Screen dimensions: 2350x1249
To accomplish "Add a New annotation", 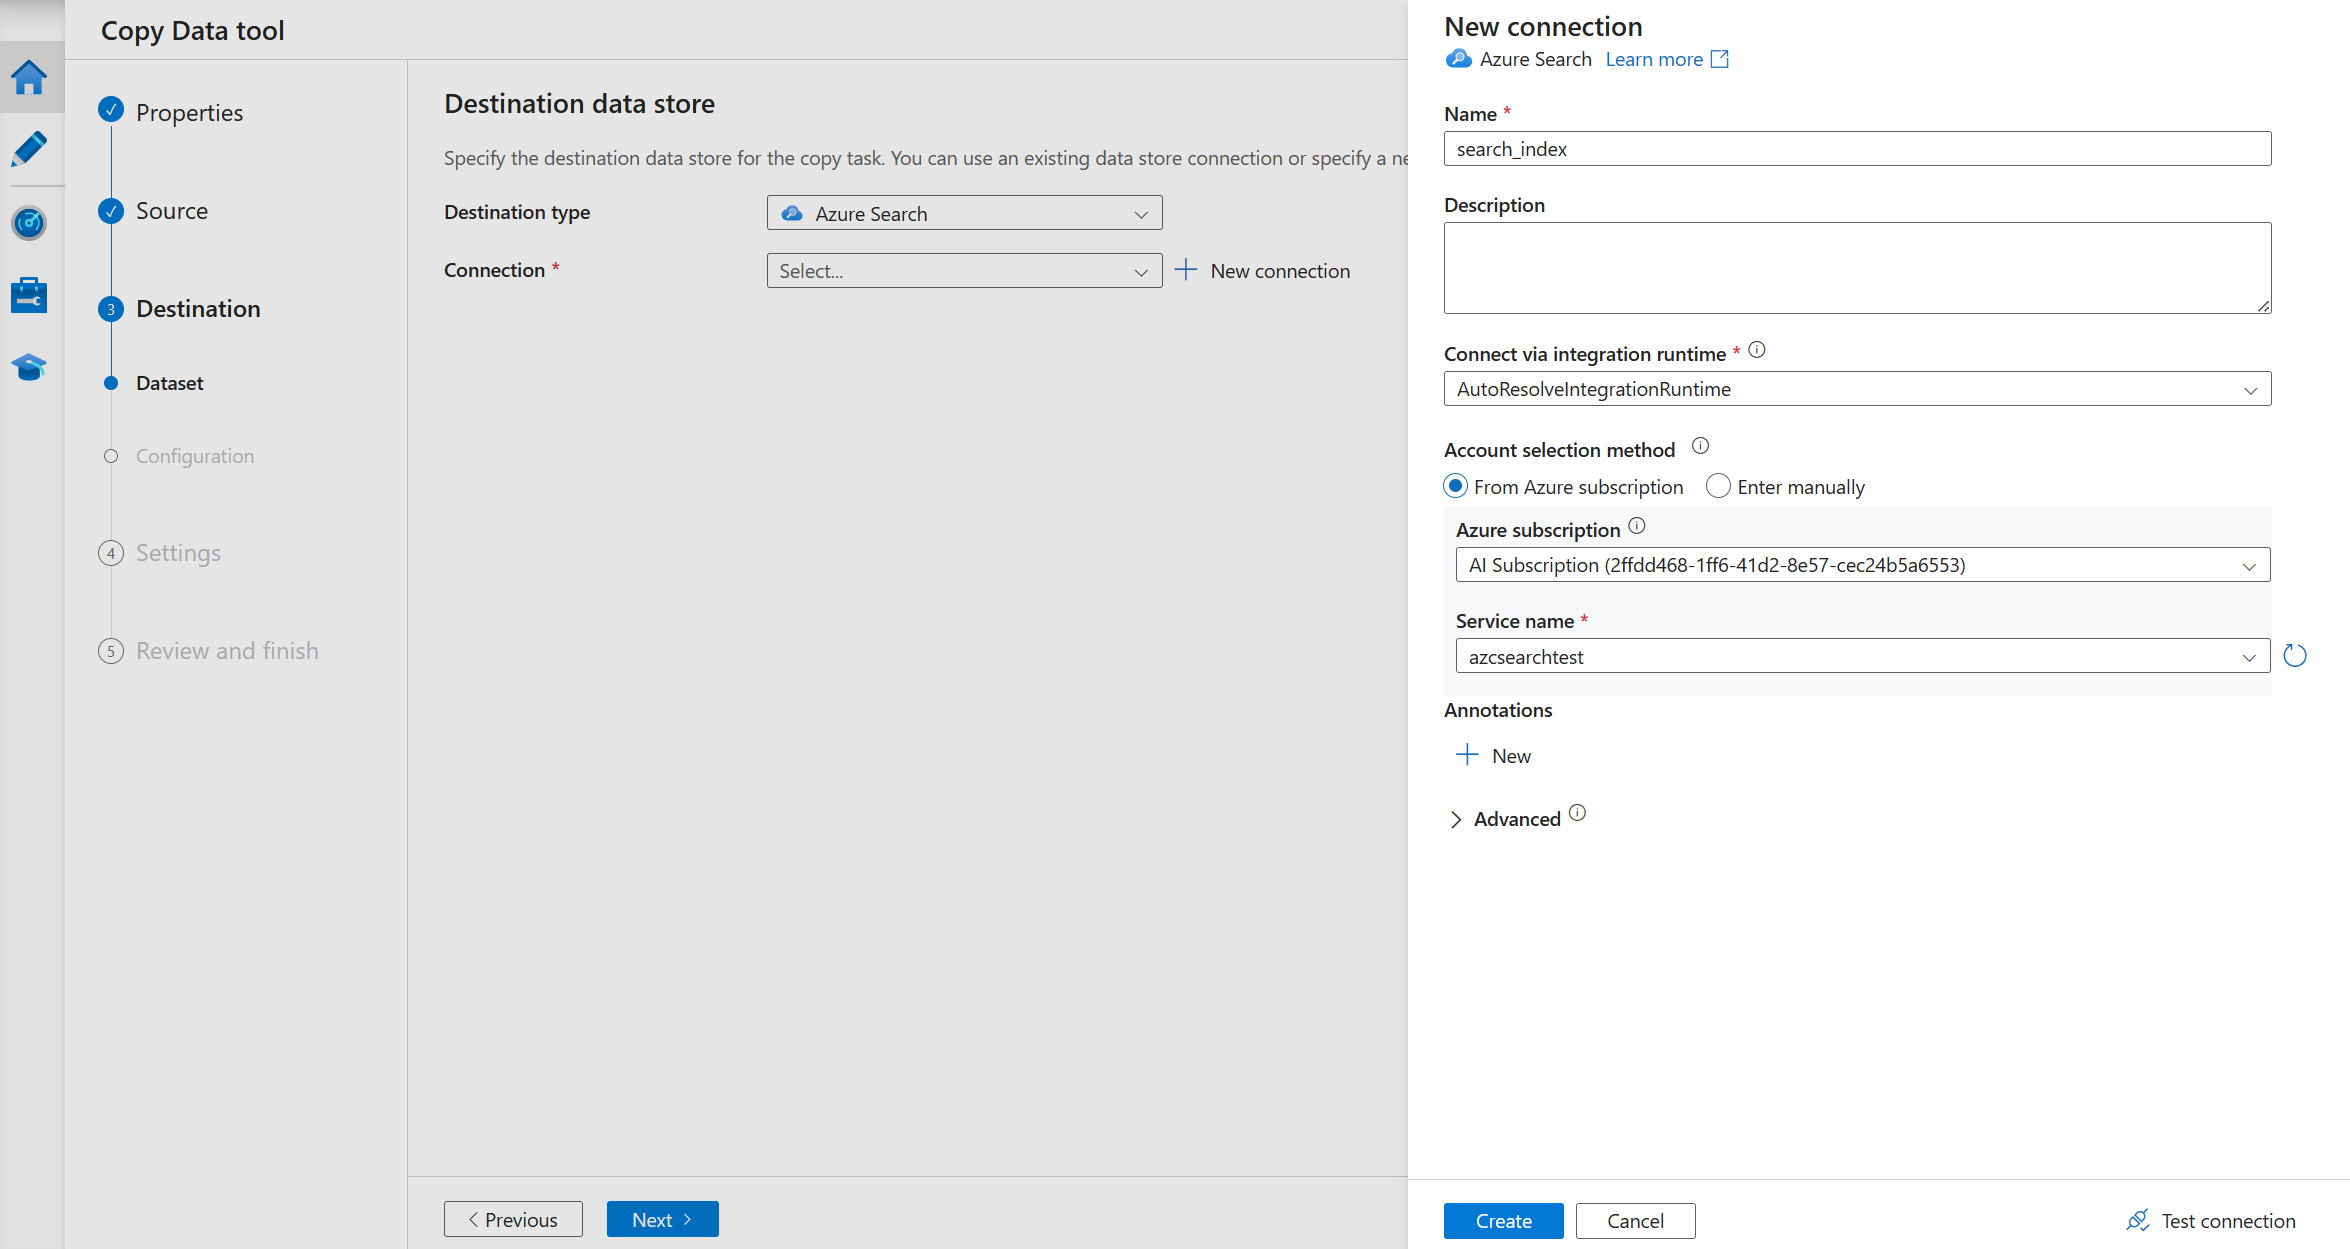I will pyautogui.click(x=1511, y=756).
